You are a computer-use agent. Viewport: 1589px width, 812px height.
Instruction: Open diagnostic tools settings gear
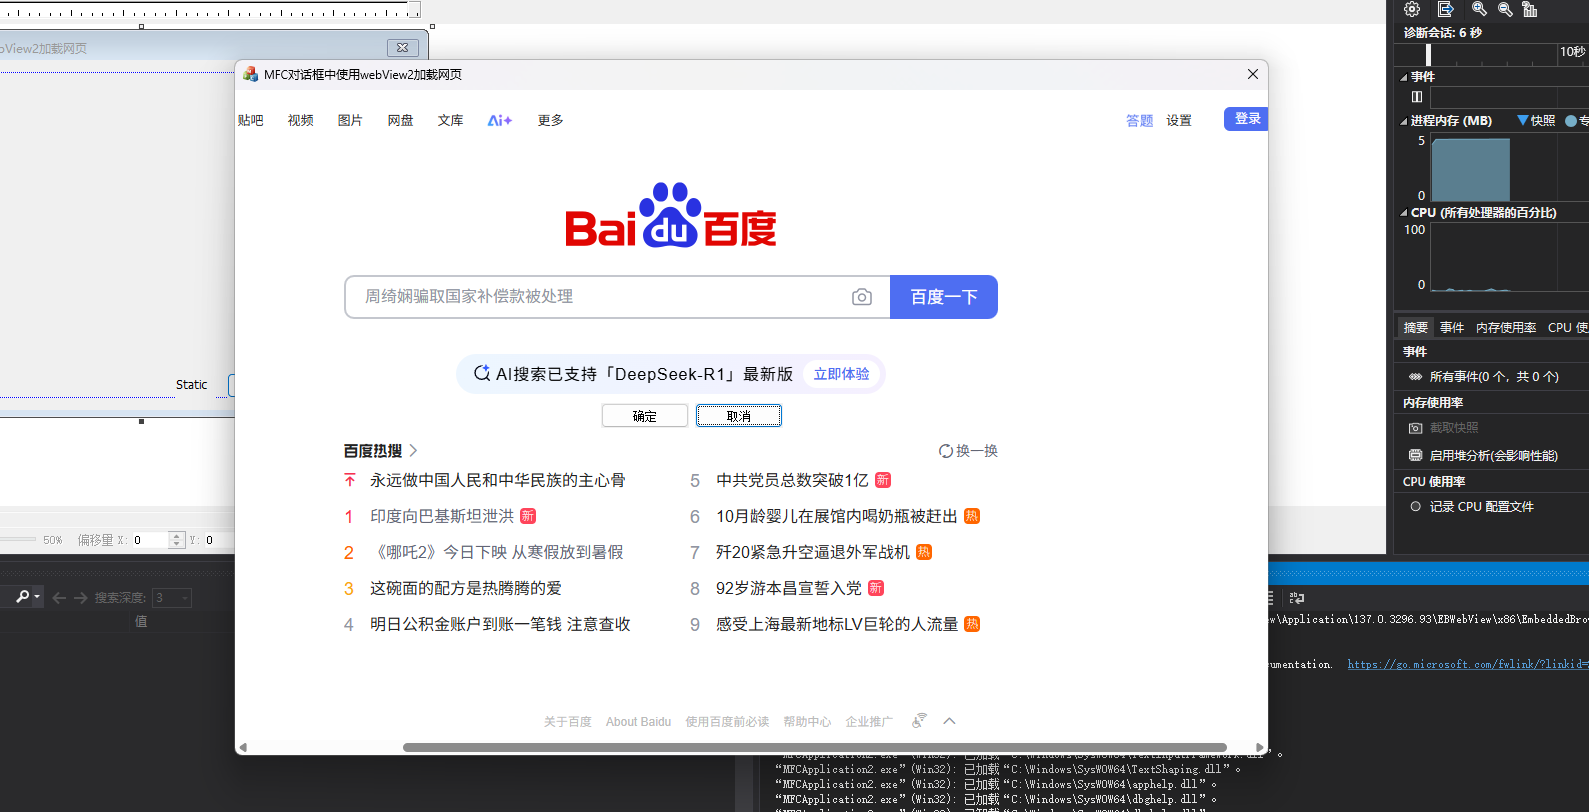(1412, 9)
